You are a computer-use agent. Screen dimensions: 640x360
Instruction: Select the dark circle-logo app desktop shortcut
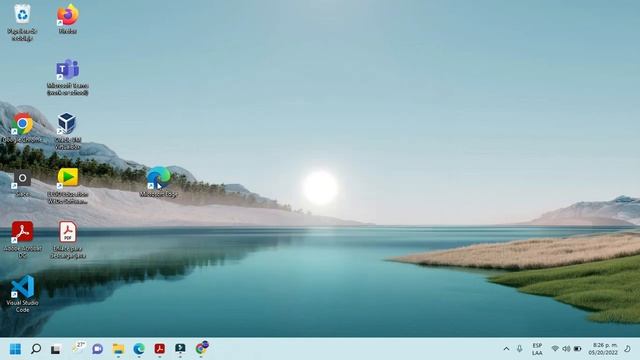(x=22, y=184)
